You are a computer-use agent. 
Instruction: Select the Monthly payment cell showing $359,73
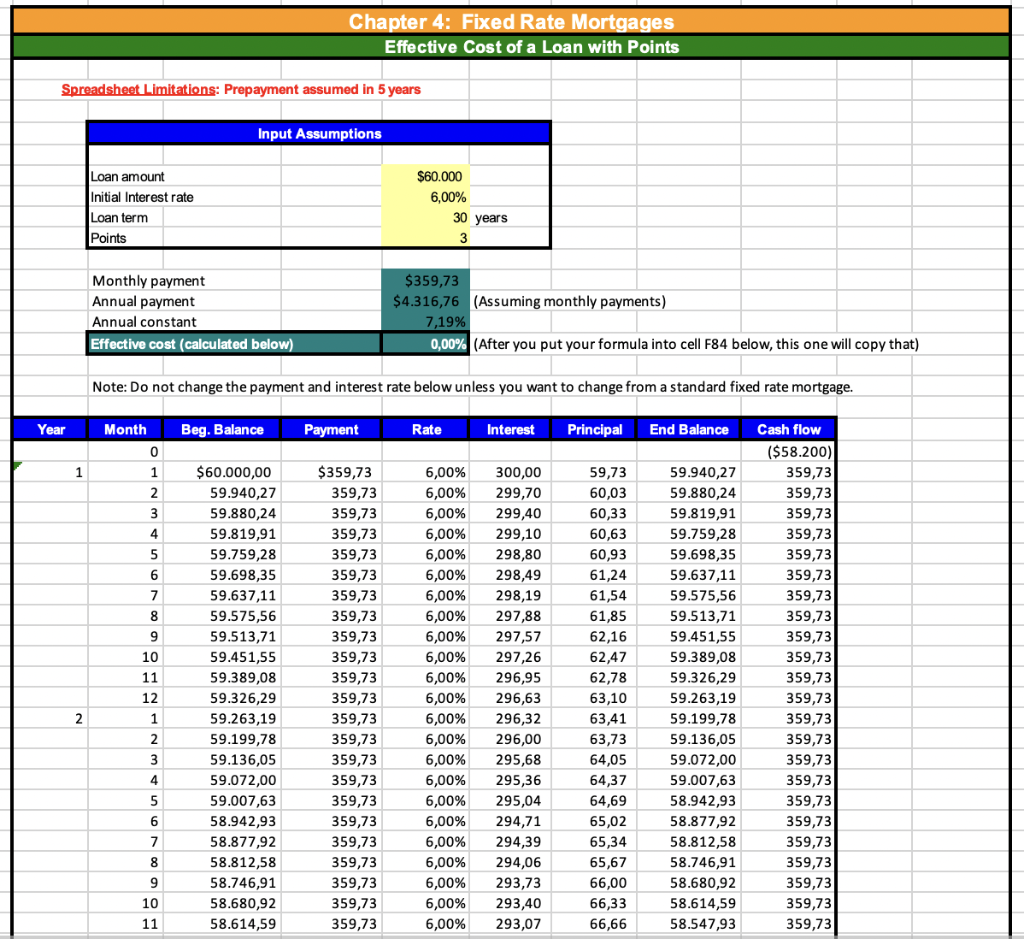[x=424, y=281]
